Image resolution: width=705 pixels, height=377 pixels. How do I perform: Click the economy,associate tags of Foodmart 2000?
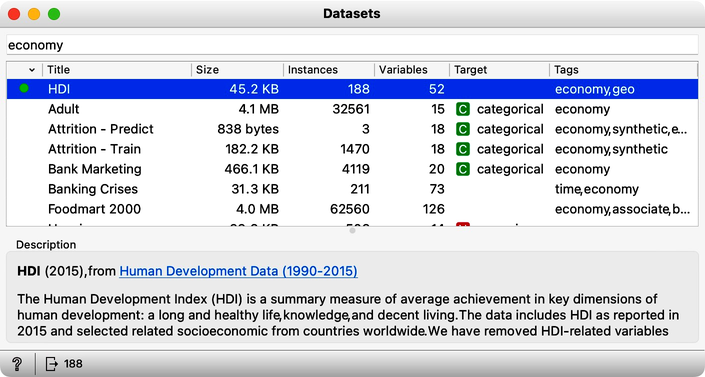point(622,209)
